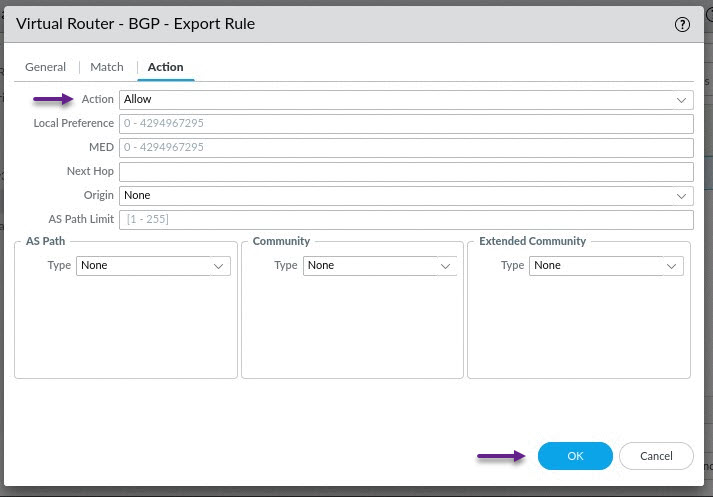Image resolution: width=713 pixels, height=497 pixels.
Task: Switch to the General tab
Action: click(45, 67)
